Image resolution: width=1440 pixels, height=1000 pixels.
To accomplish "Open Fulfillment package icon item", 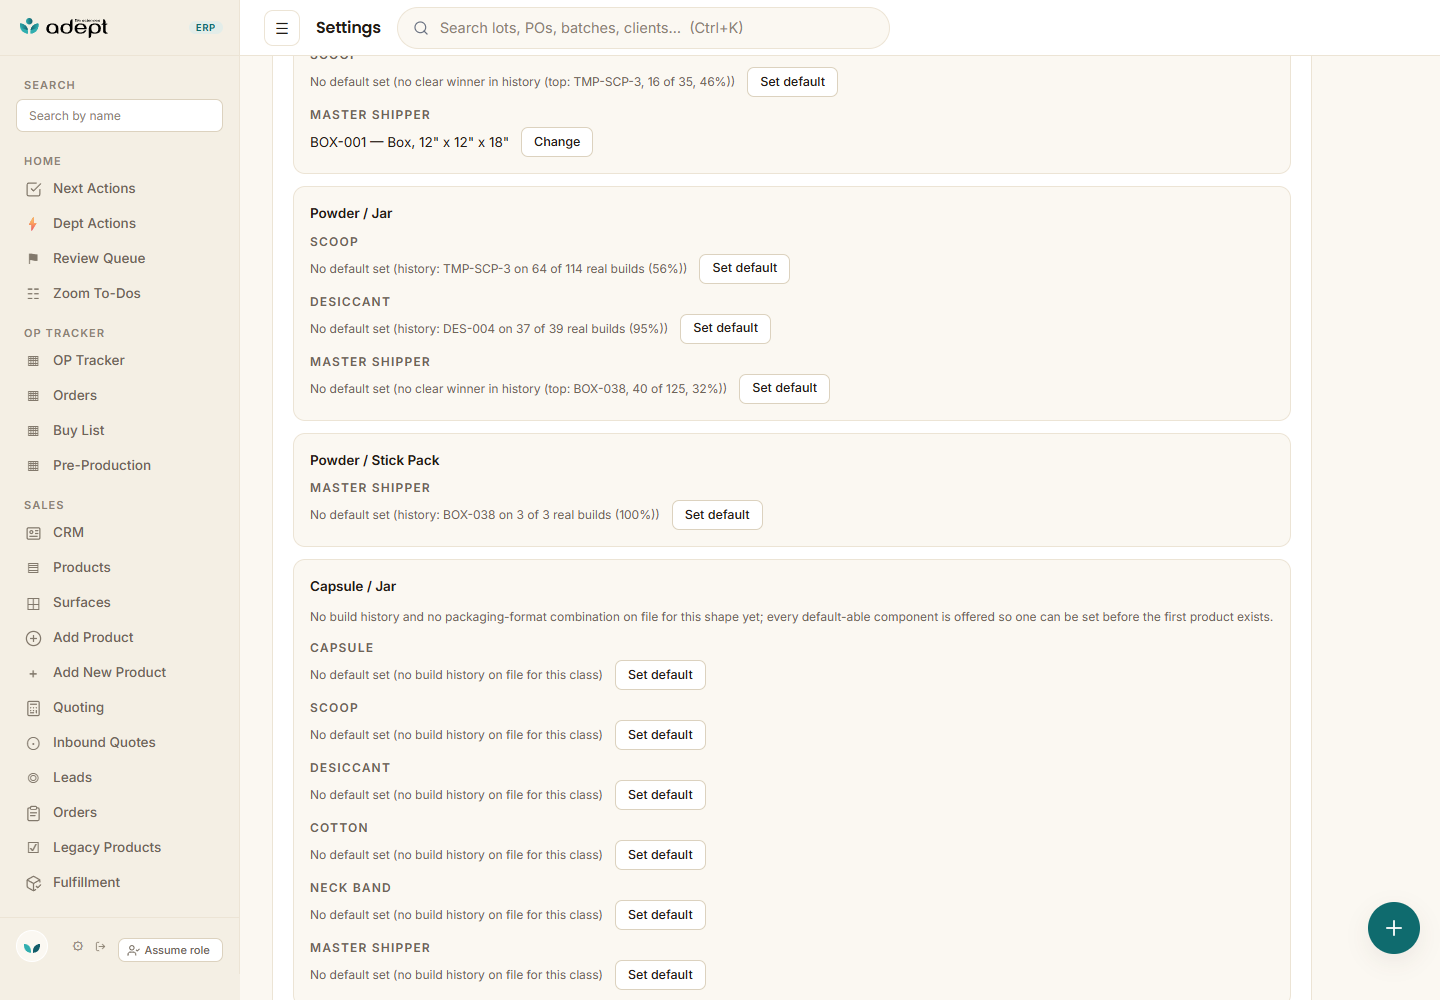I will 119,882.
